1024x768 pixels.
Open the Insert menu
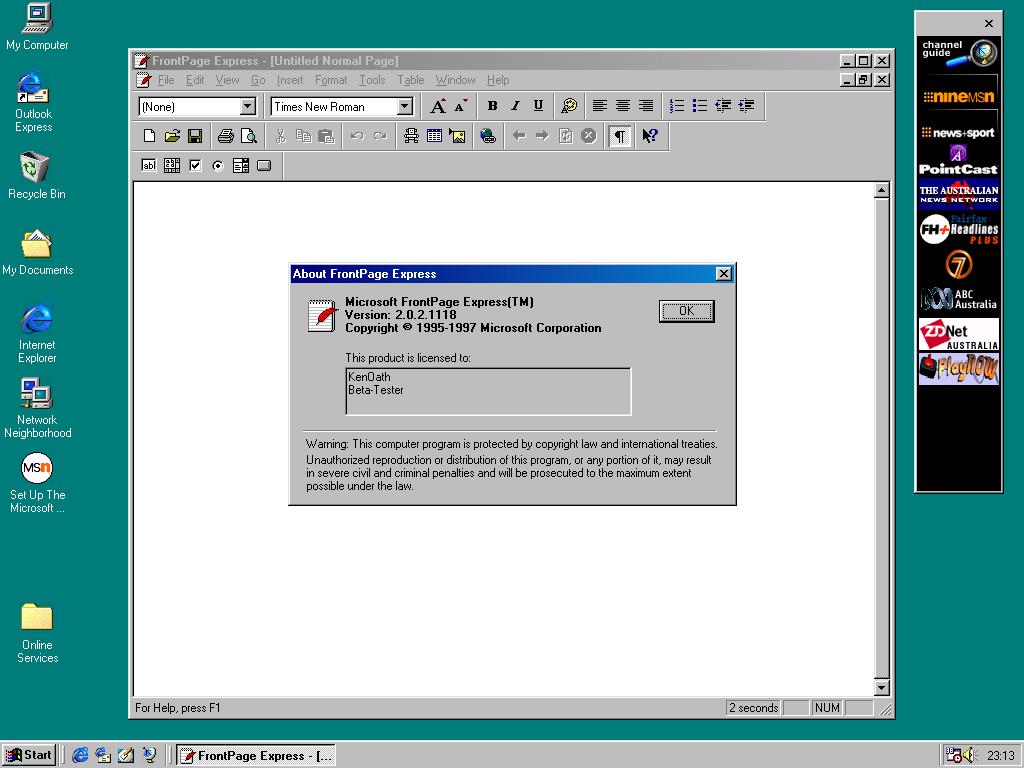pyautogui.click(x=289, y=80)
